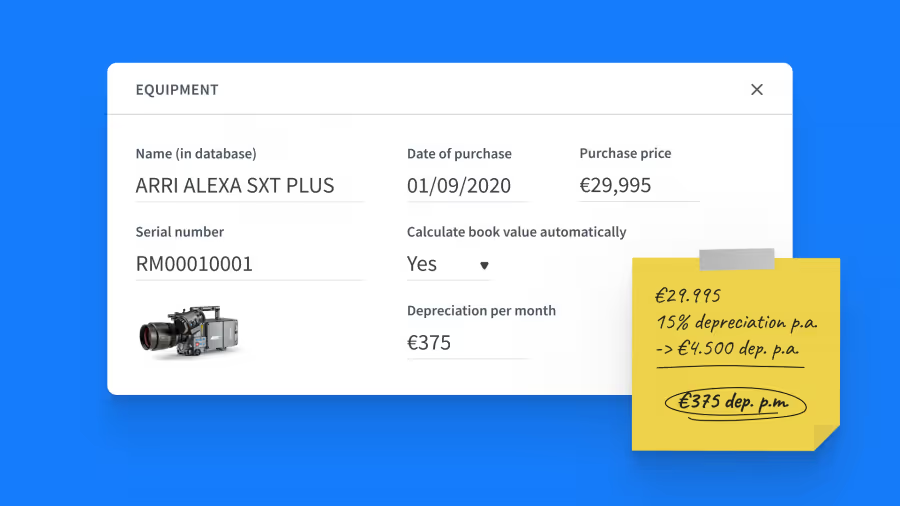Open the book value dropdown arrow

484,266
